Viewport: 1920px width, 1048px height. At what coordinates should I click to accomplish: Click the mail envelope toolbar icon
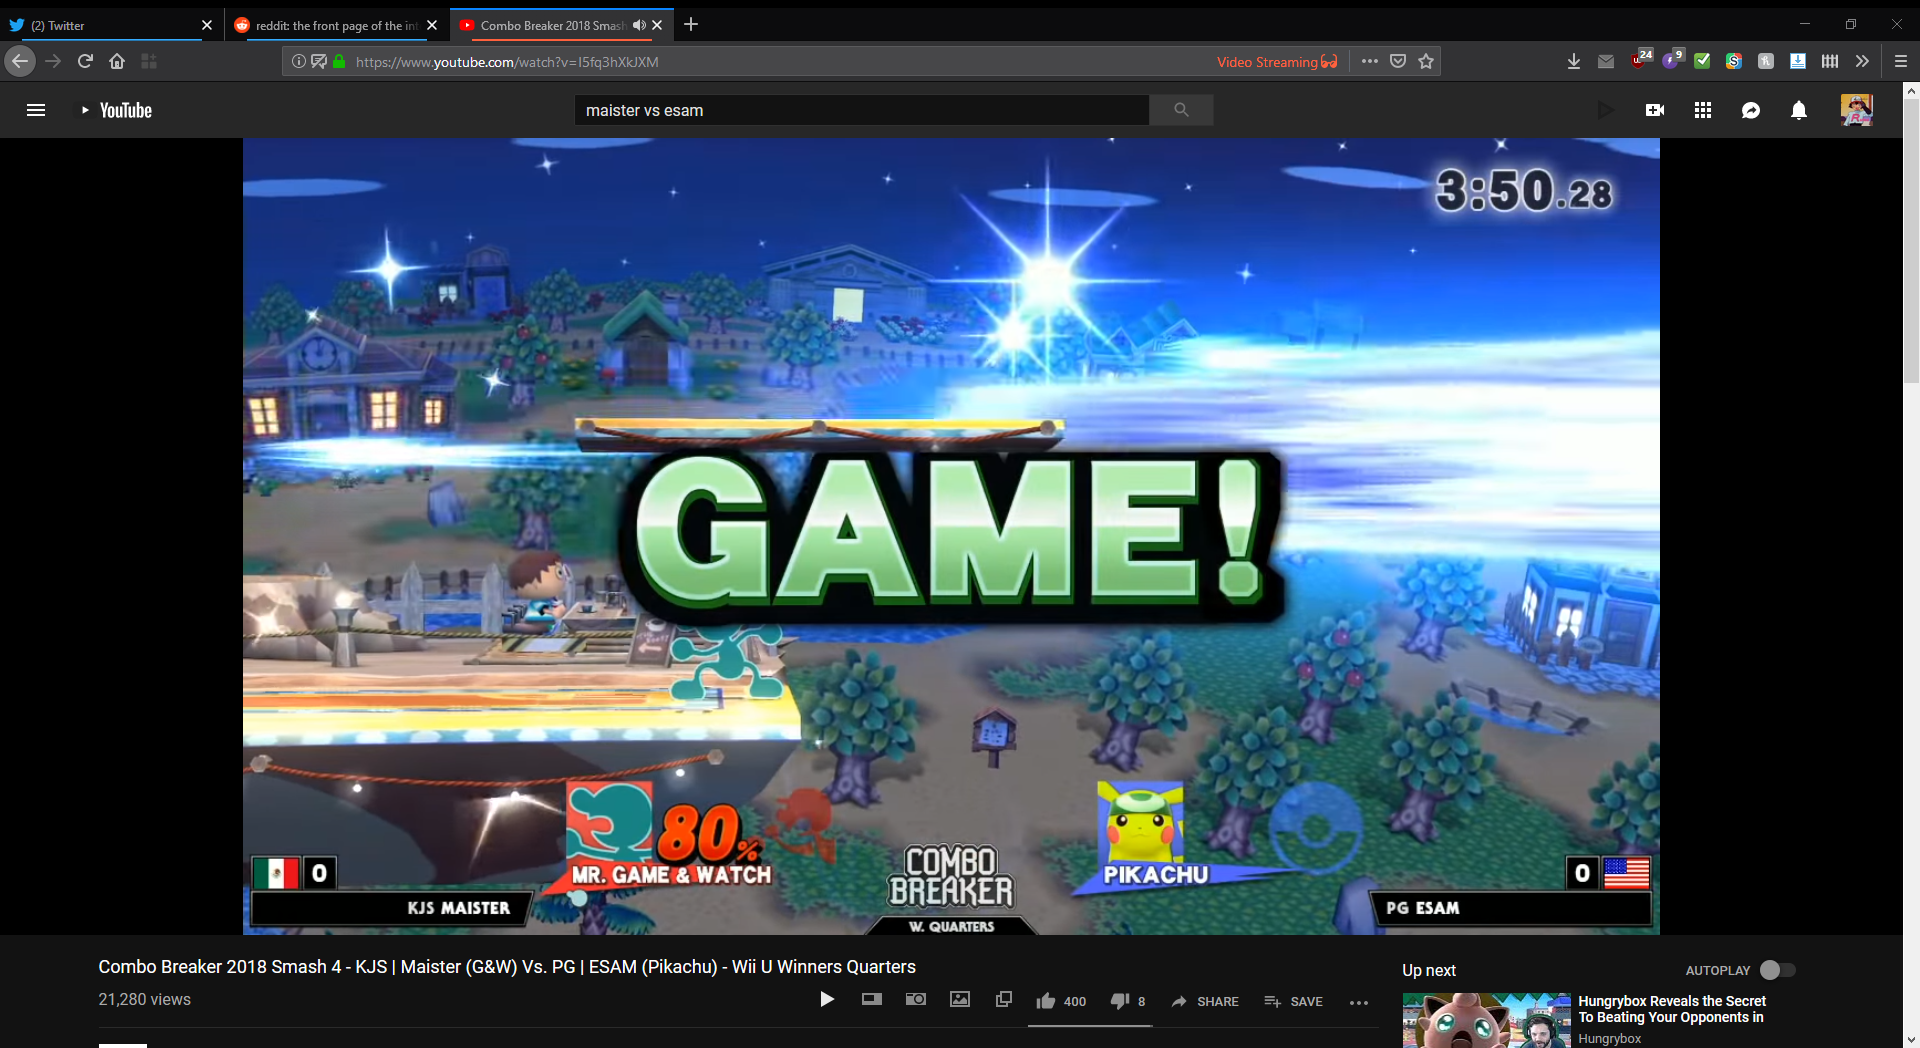point(1606,61)
